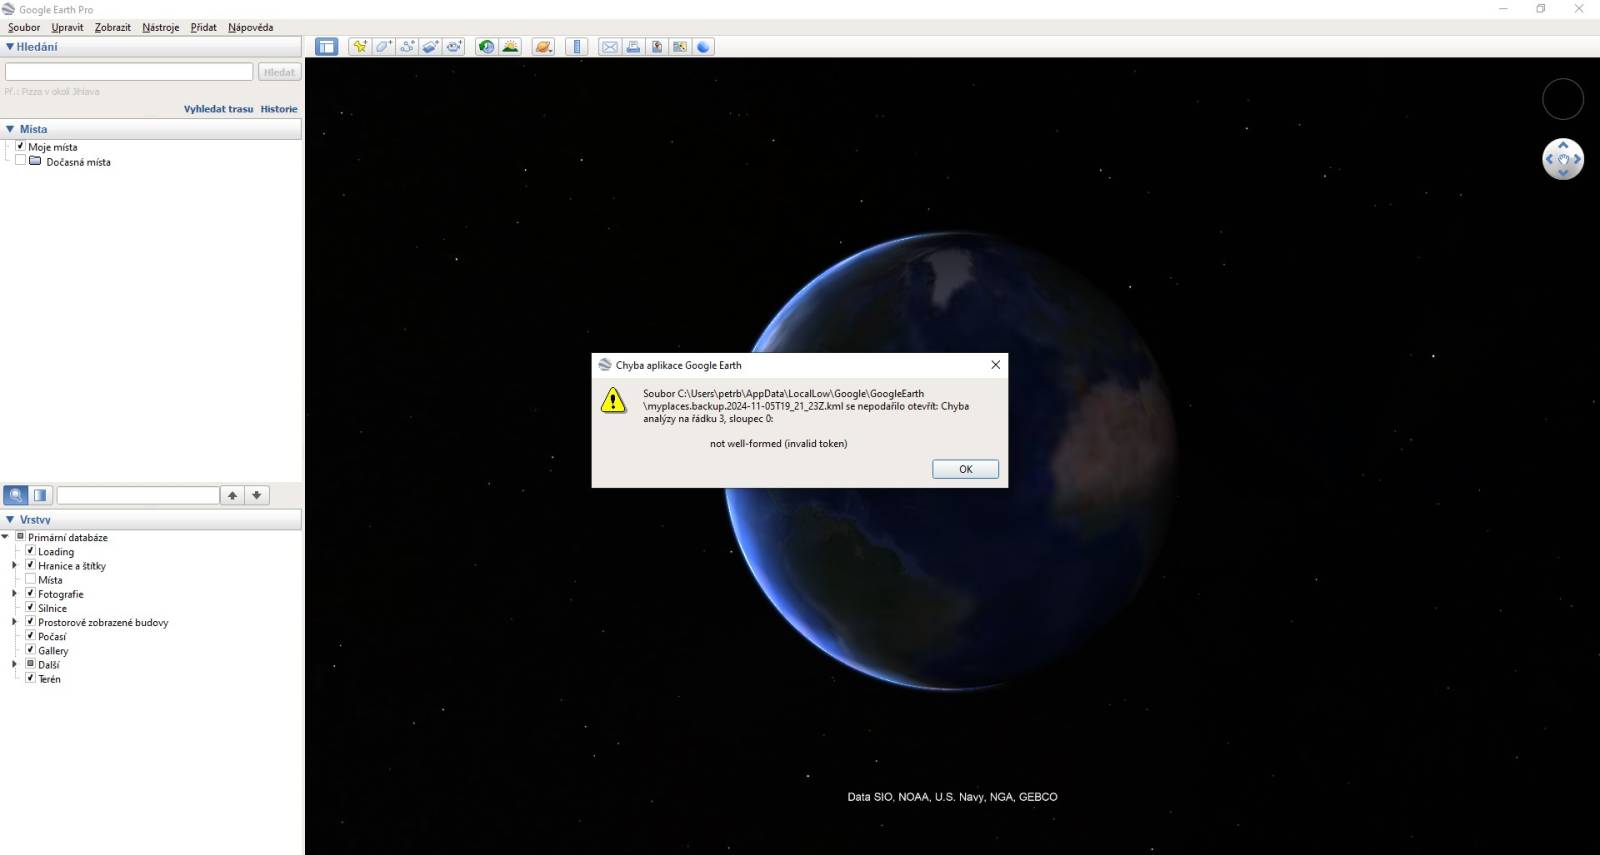The image size is (1600, 855).
Task: Toggle the places transparency panel icon
Action: [40, 495]
